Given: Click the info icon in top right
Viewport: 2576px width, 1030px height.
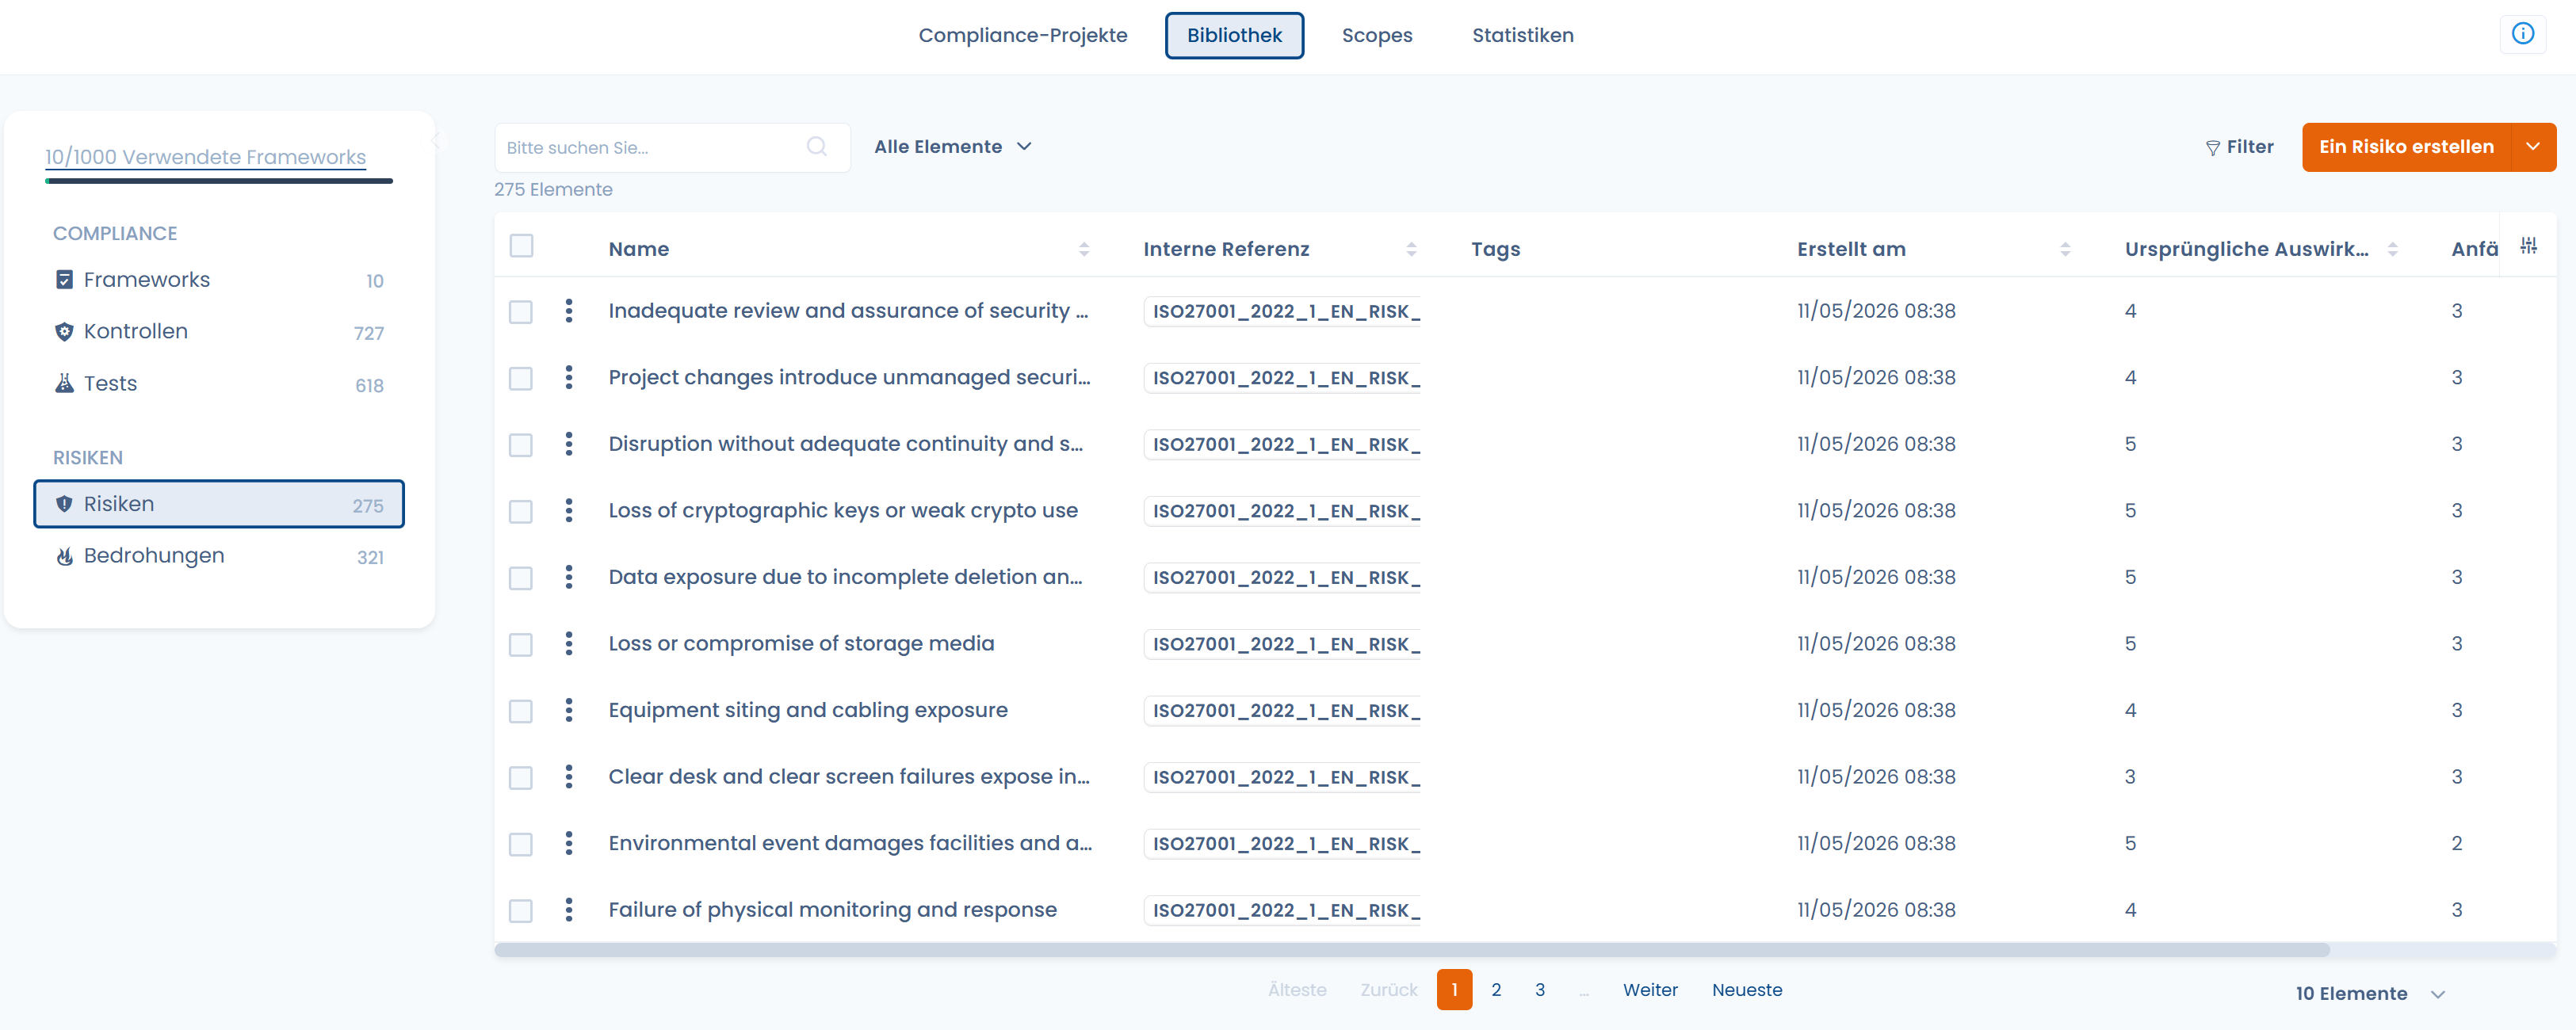Looking at the screenshot, I should coord(2522,34).
